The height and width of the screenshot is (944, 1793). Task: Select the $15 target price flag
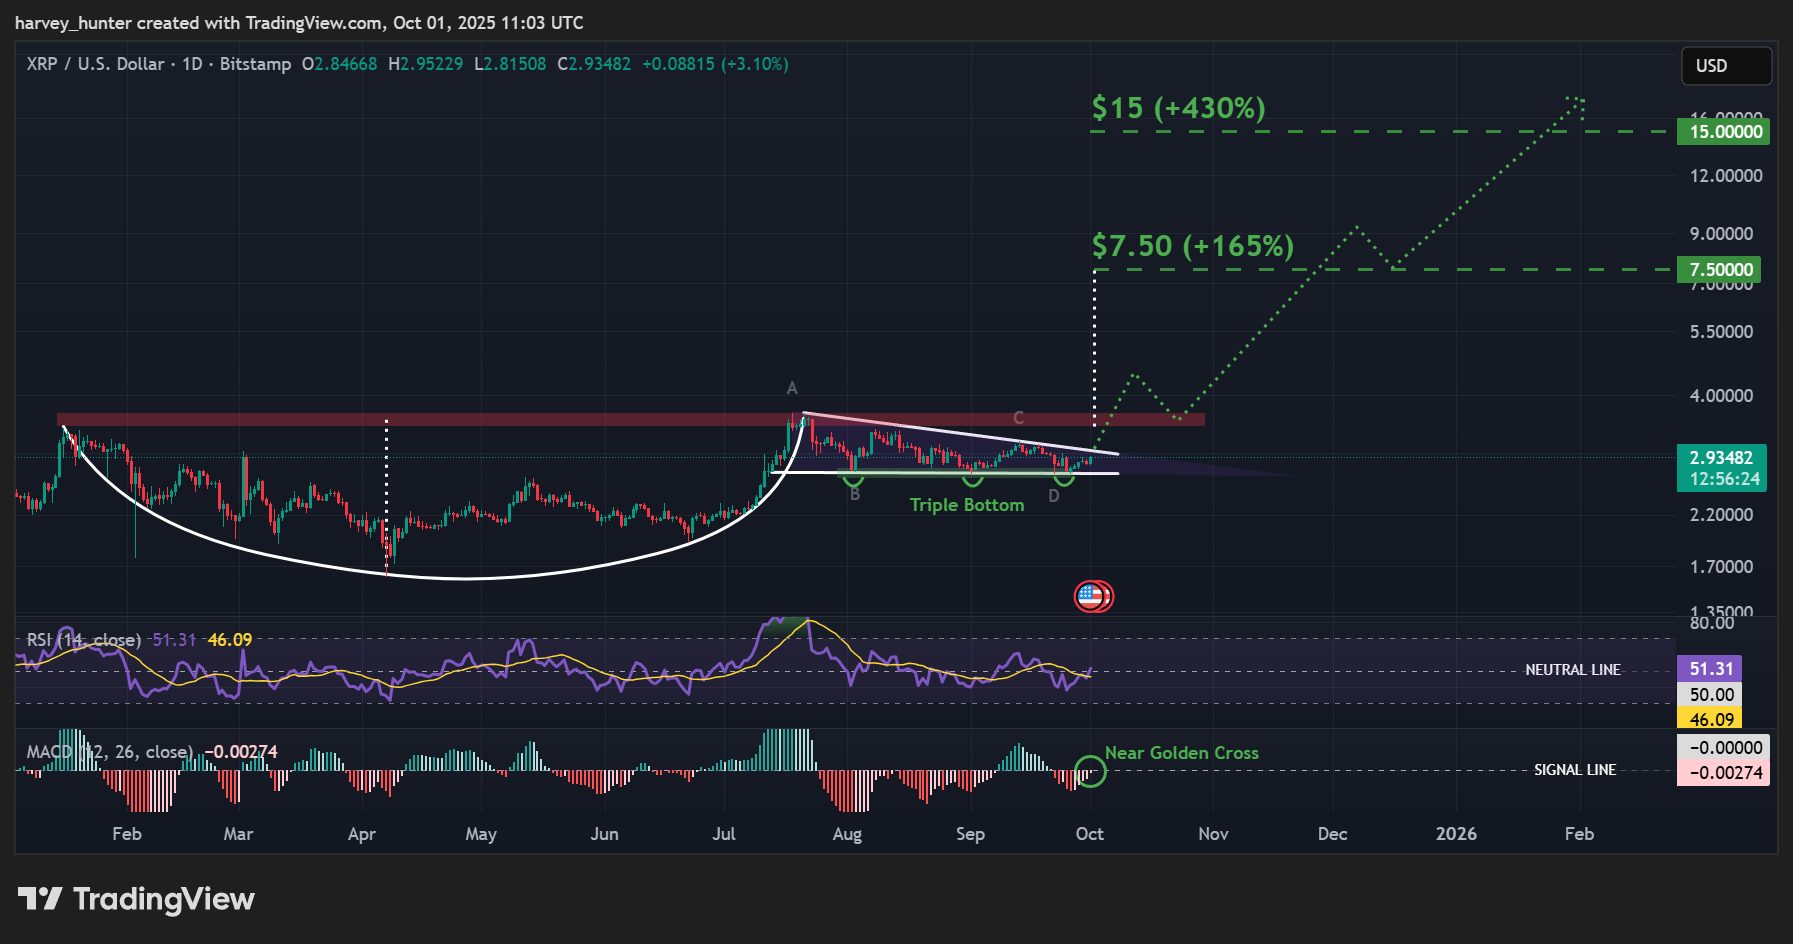coord(1723,131)
